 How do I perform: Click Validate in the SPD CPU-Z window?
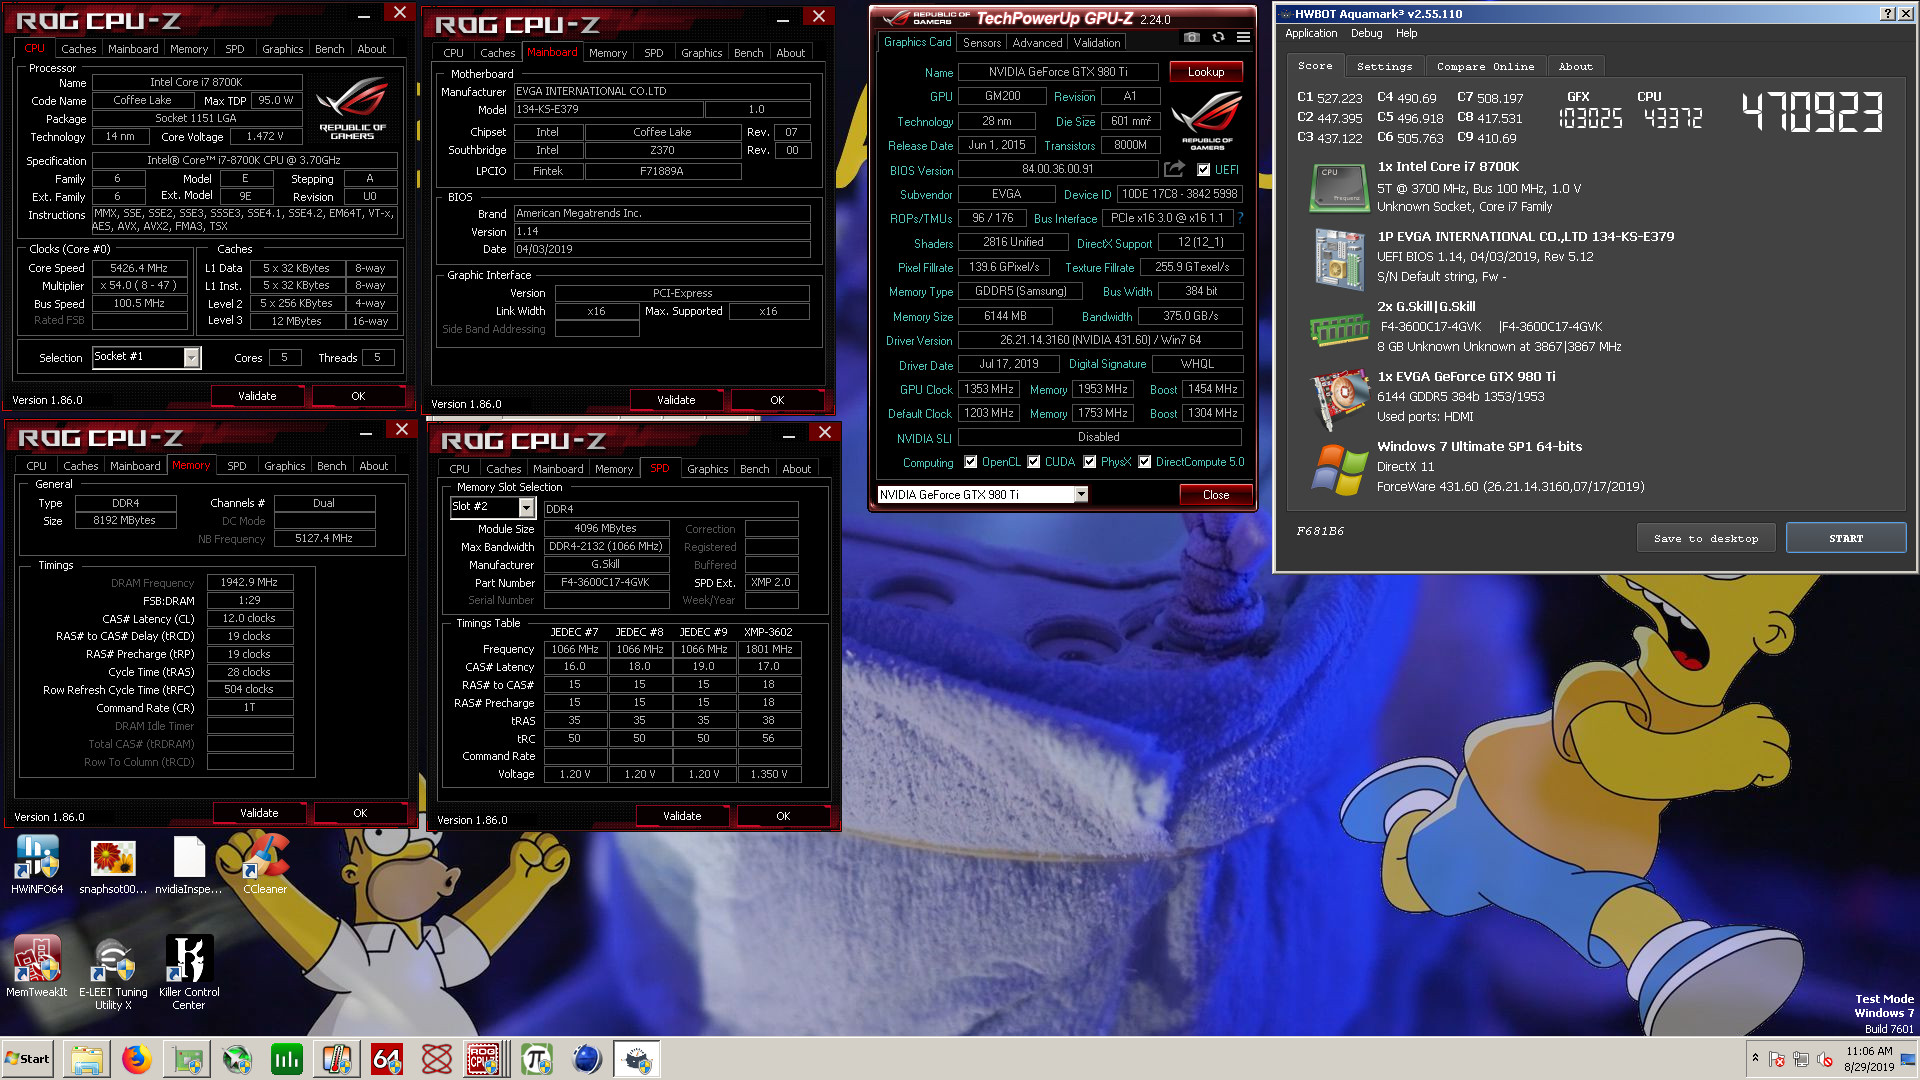(682, 816)
